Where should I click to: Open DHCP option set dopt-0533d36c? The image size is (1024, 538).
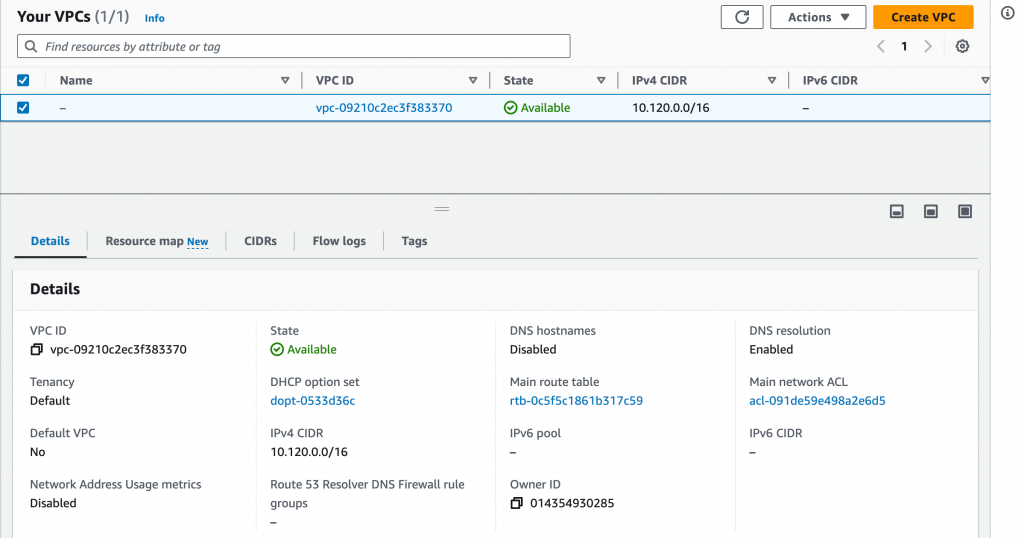(x=313, y=401)
